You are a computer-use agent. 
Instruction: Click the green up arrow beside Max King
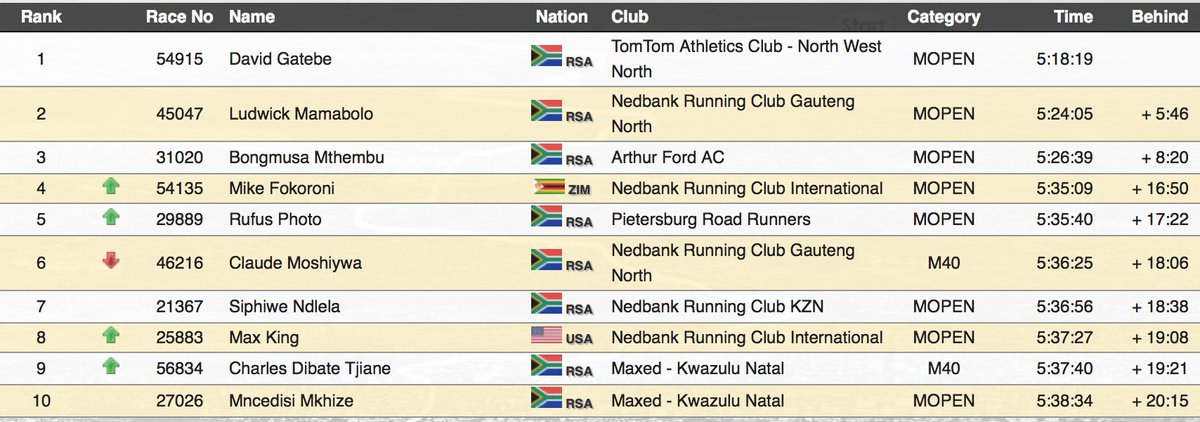(110, 337)
